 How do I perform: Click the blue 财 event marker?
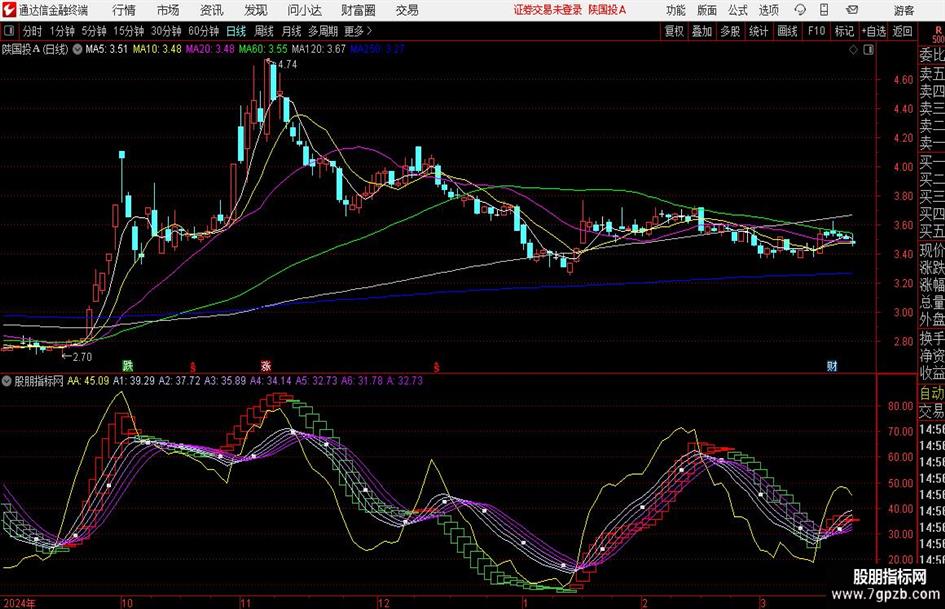point(832,365)
